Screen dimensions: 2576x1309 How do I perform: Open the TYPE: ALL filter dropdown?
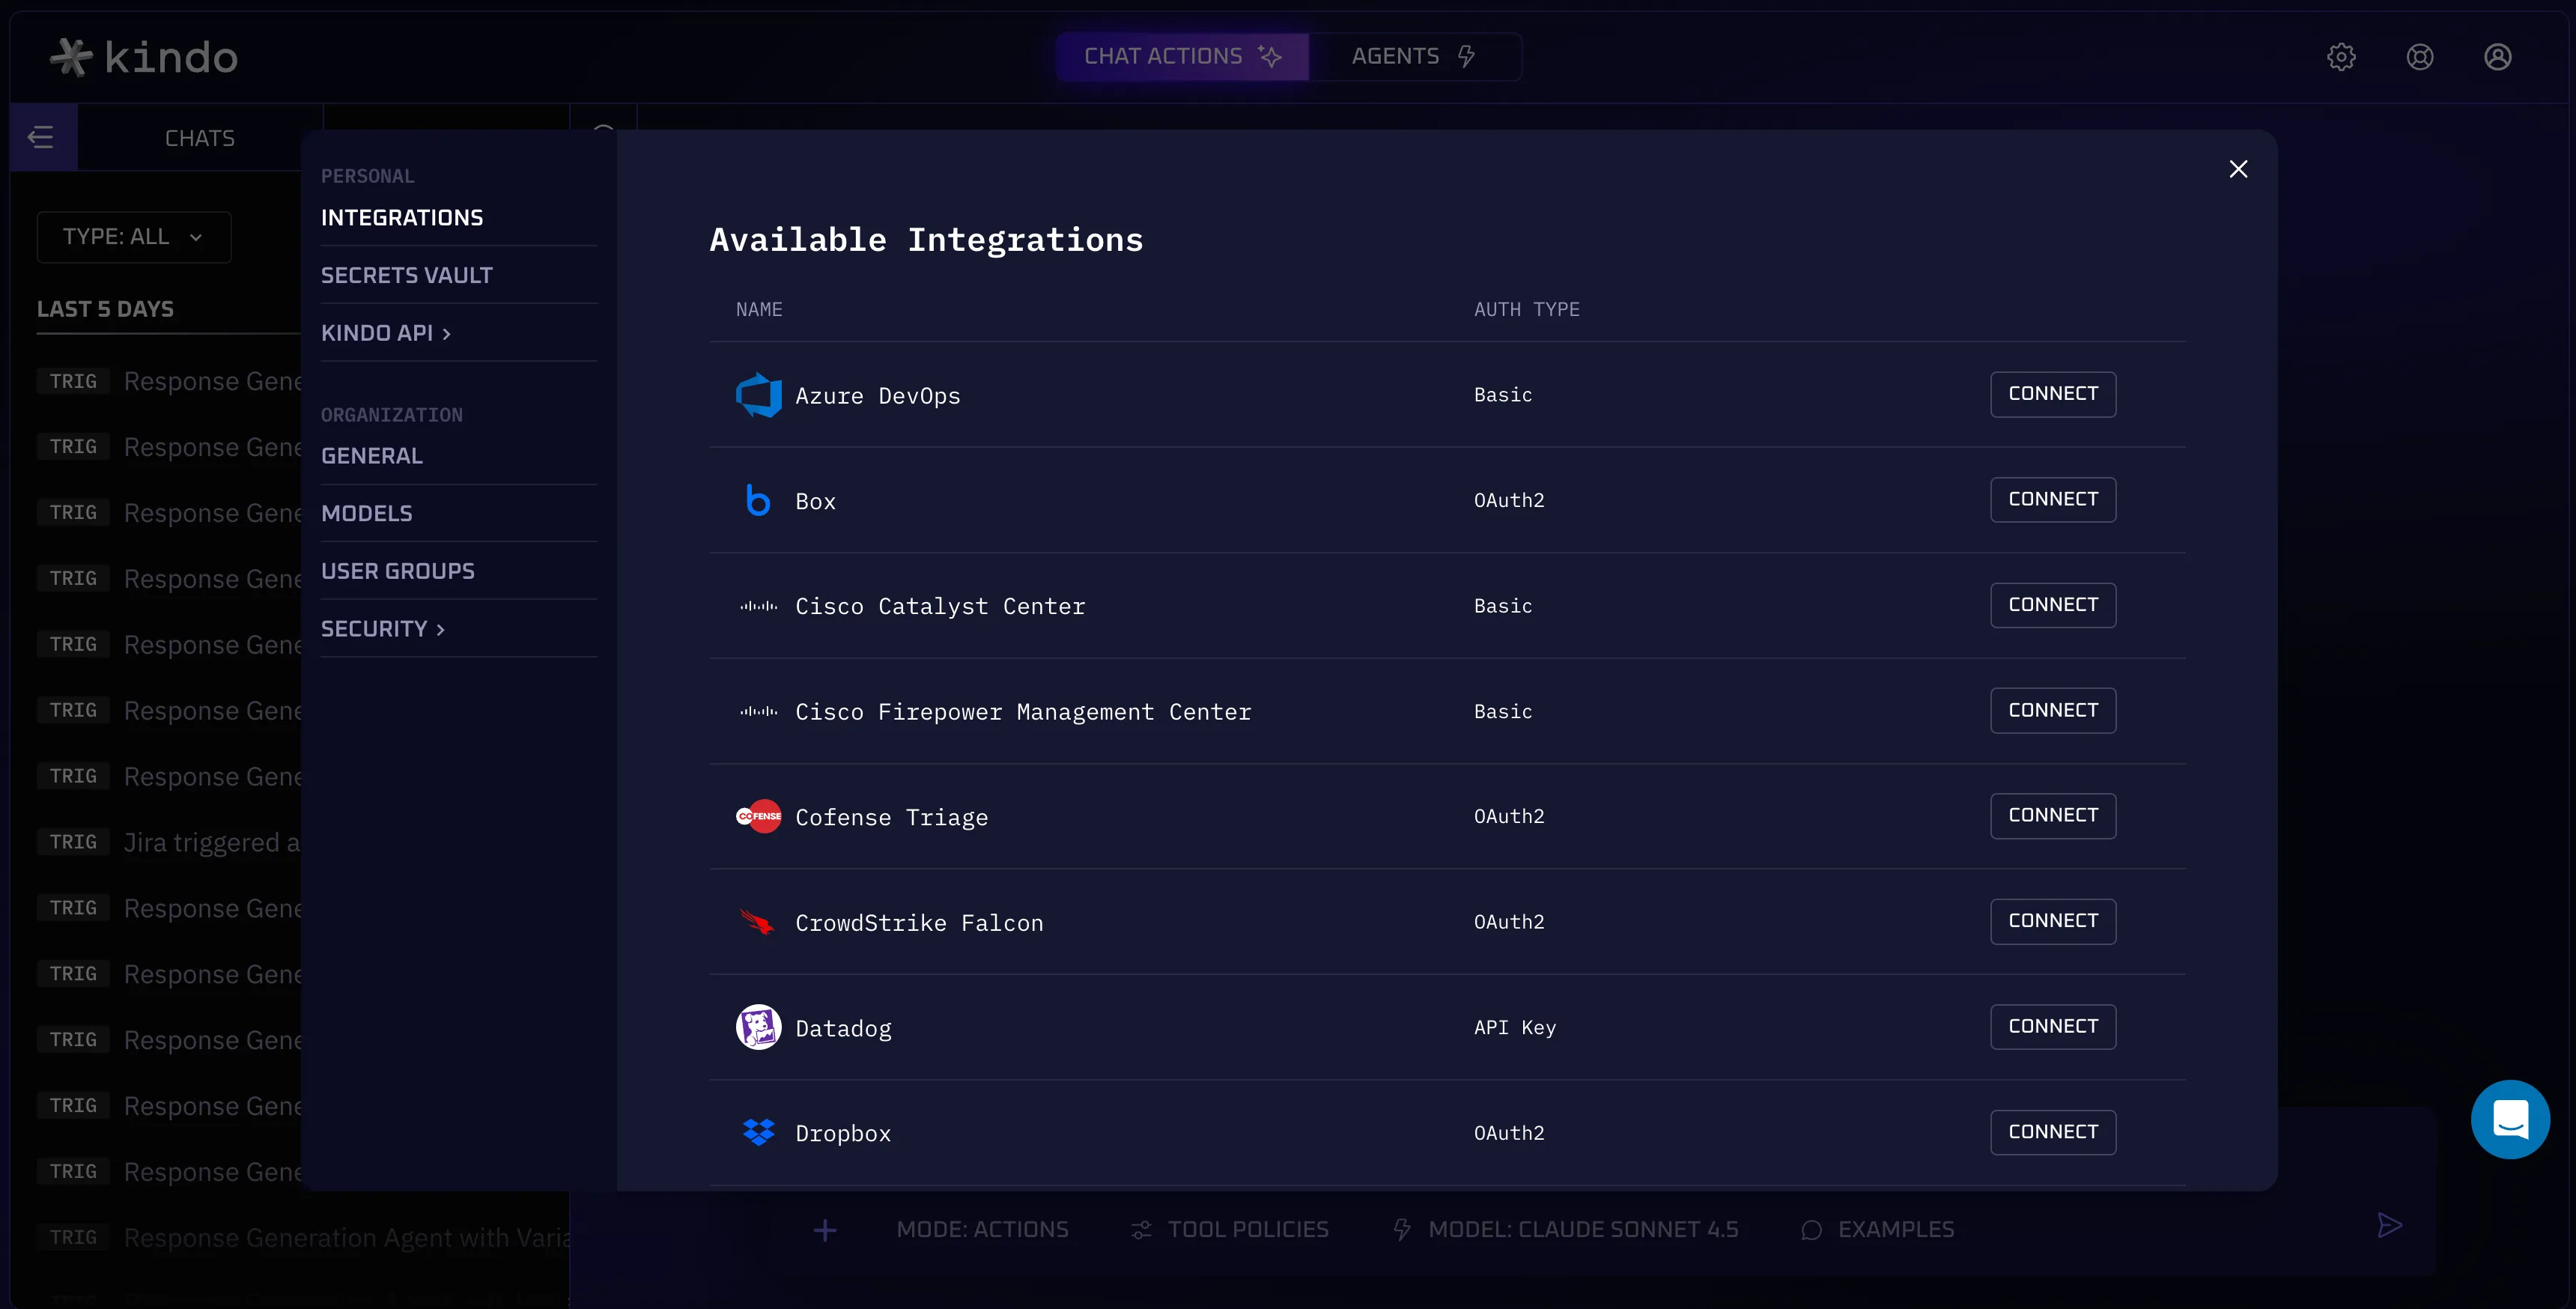pos(133,237)
